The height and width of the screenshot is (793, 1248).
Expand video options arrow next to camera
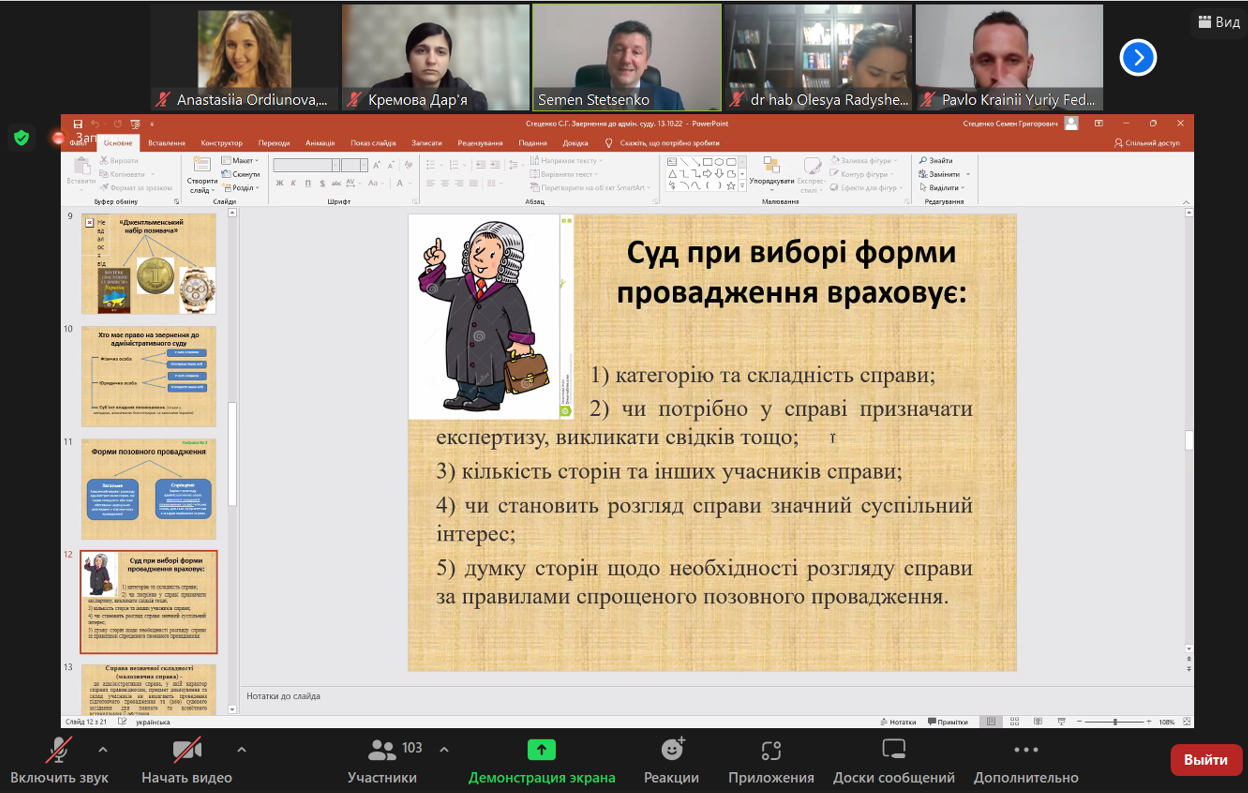(241, 749)
